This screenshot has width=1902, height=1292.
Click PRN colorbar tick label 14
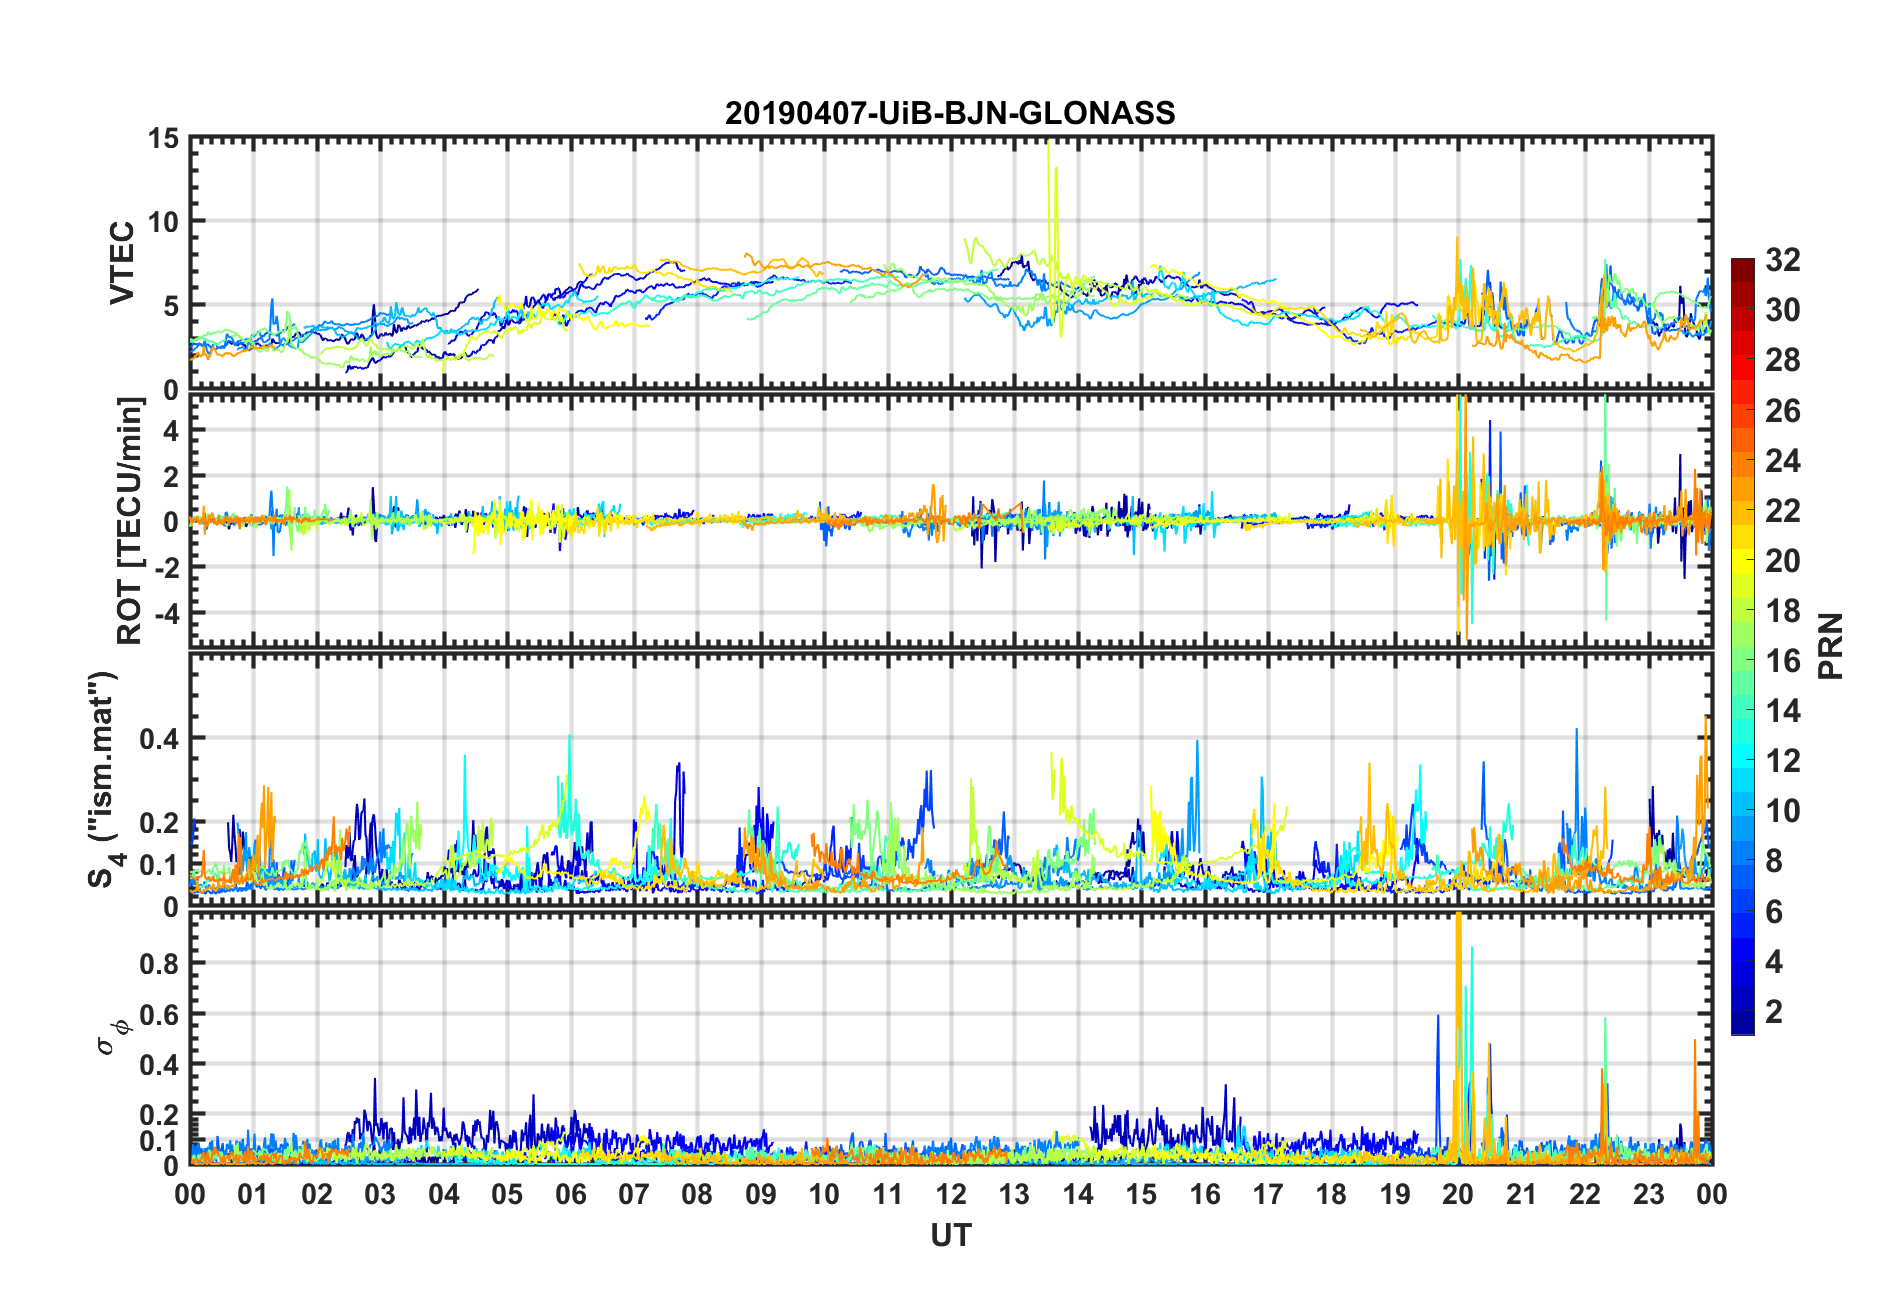point(1783,711)
